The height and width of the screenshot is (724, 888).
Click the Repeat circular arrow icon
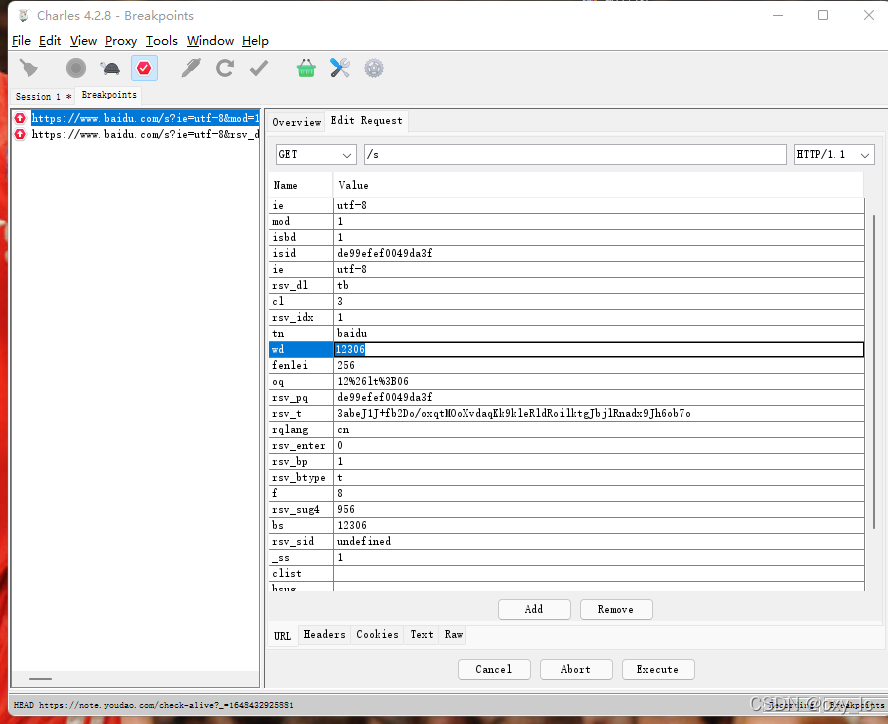[x=225, y=69]
